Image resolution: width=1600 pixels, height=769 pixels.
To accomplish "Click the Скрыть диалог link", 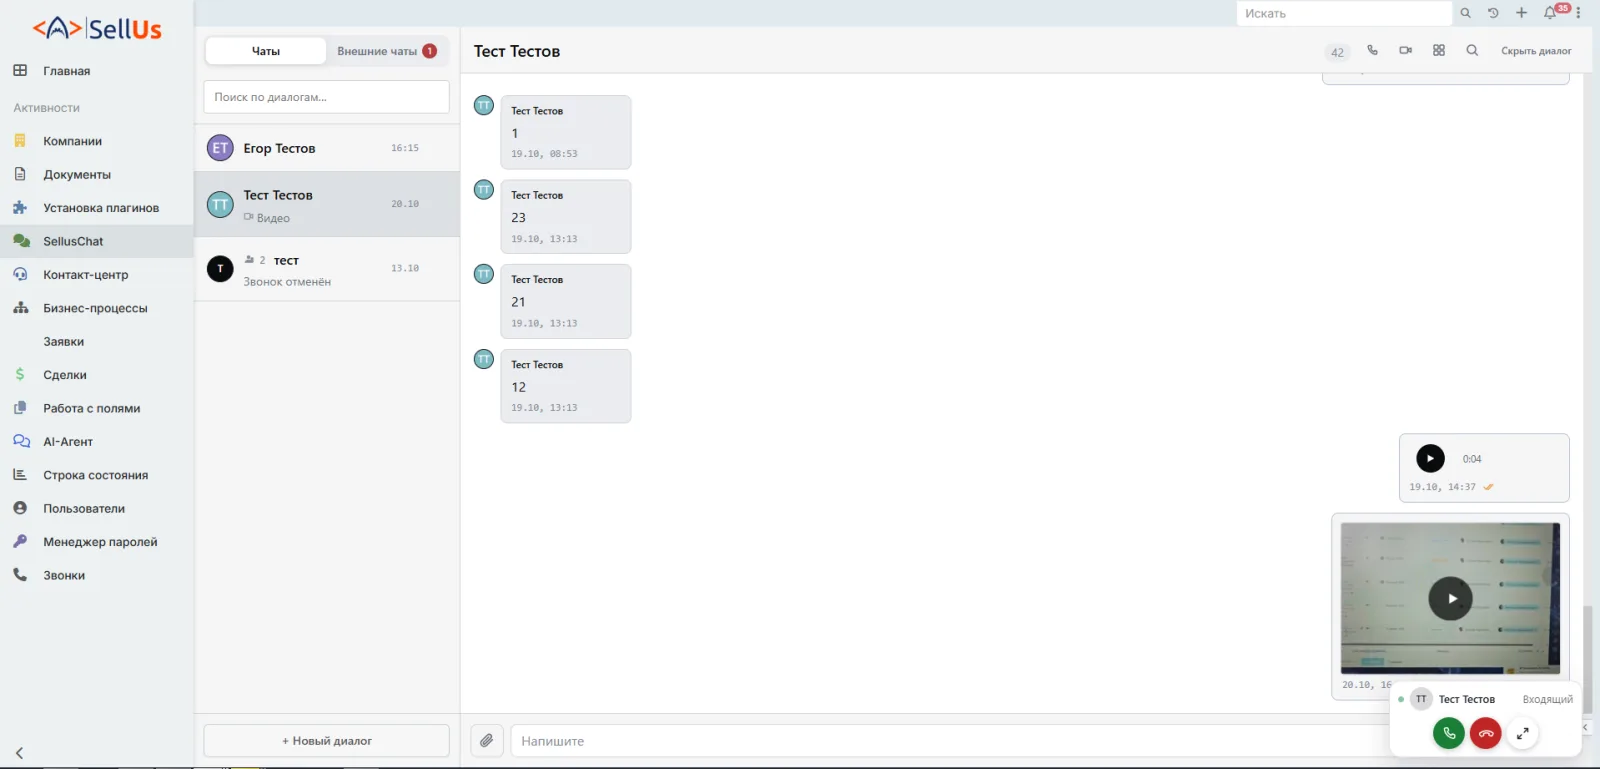I will [1536, 51].
